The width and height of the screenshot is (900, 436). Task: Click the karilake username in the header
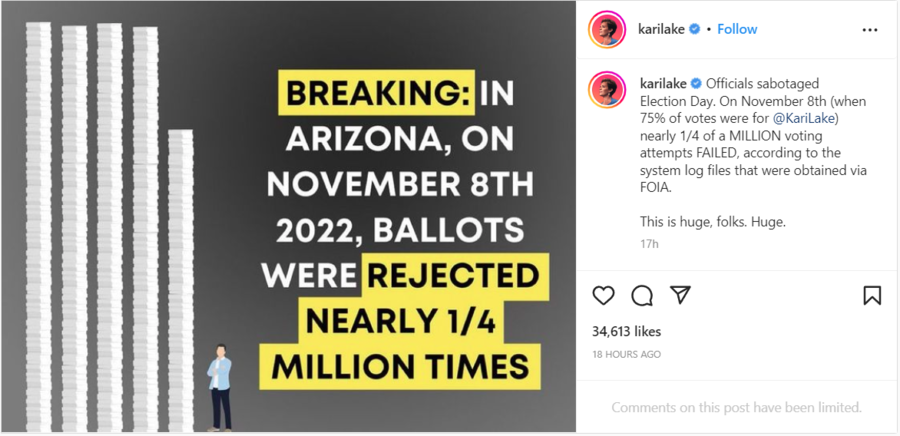(661, 29)
